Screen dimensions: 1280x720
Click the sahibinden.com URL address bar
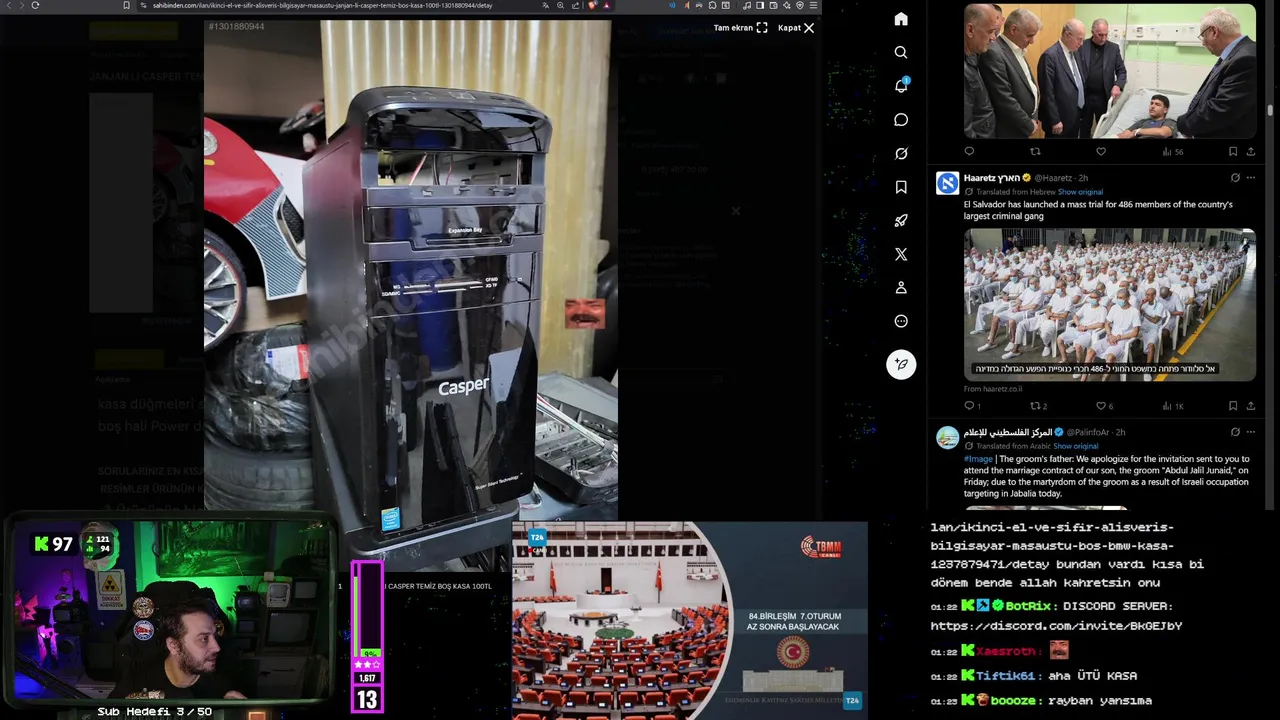point(322,5)
